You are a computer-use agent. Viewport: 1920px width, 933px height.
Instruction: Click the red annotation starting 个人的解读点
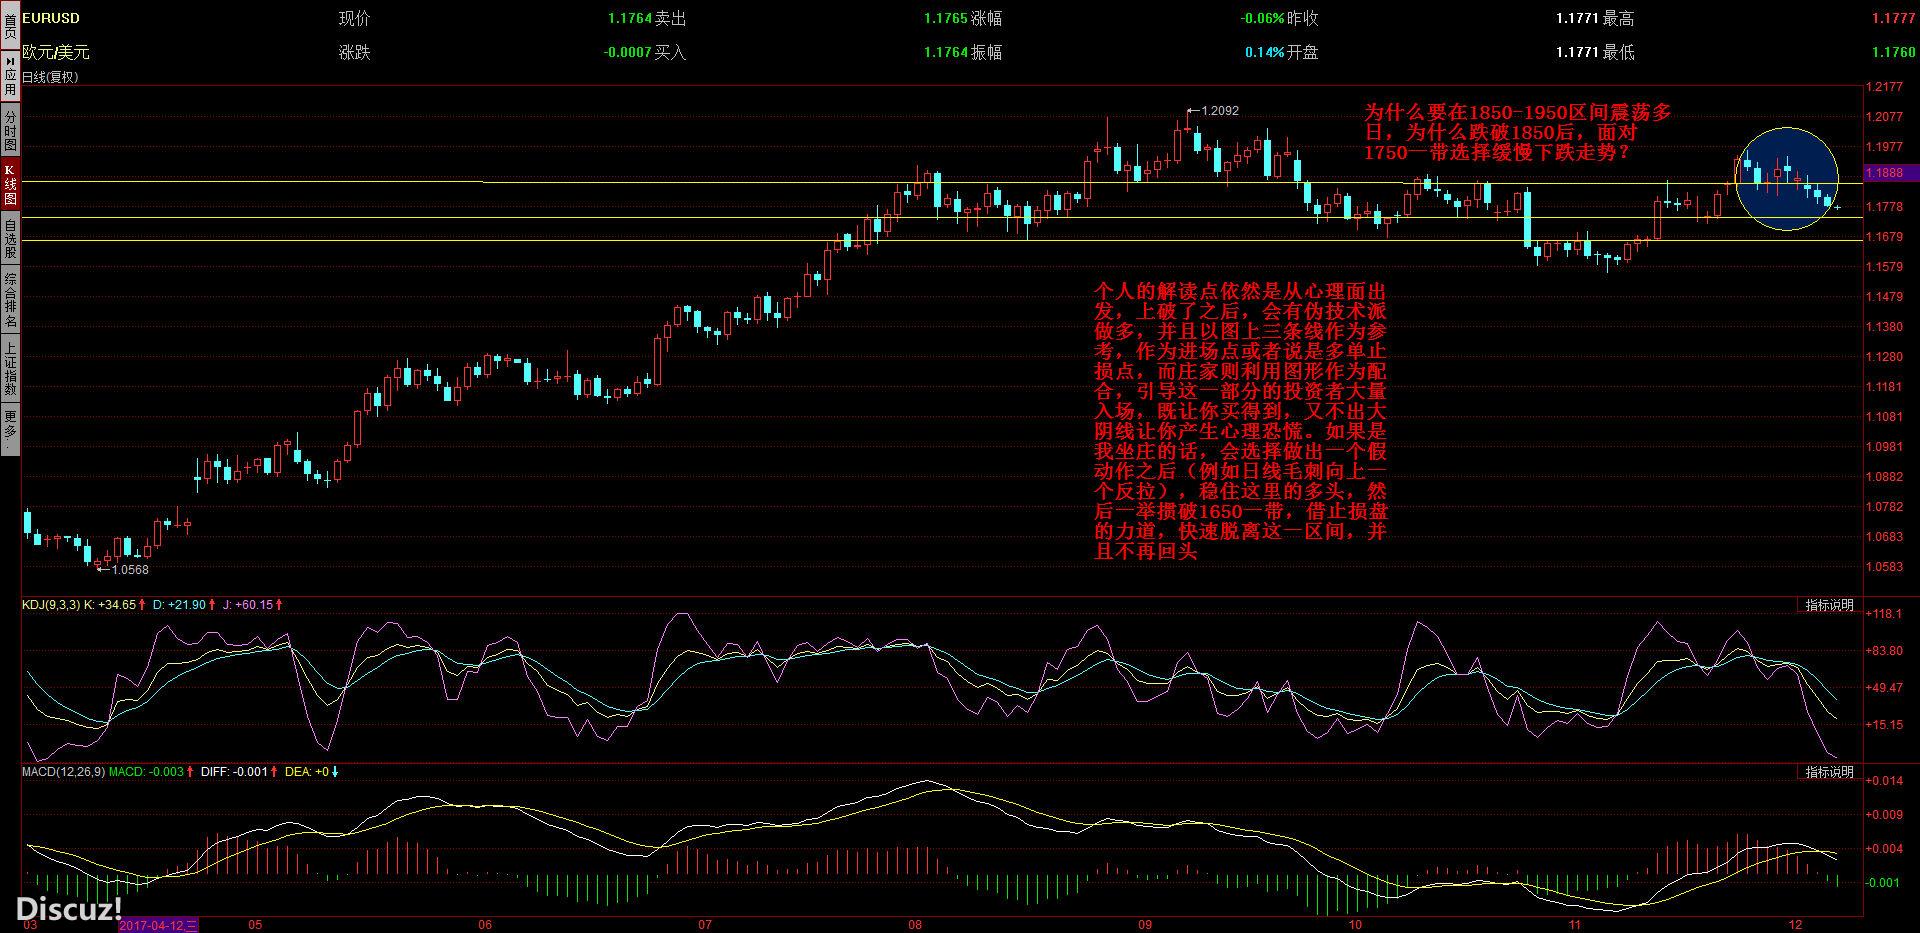(x=1240, y=420)
